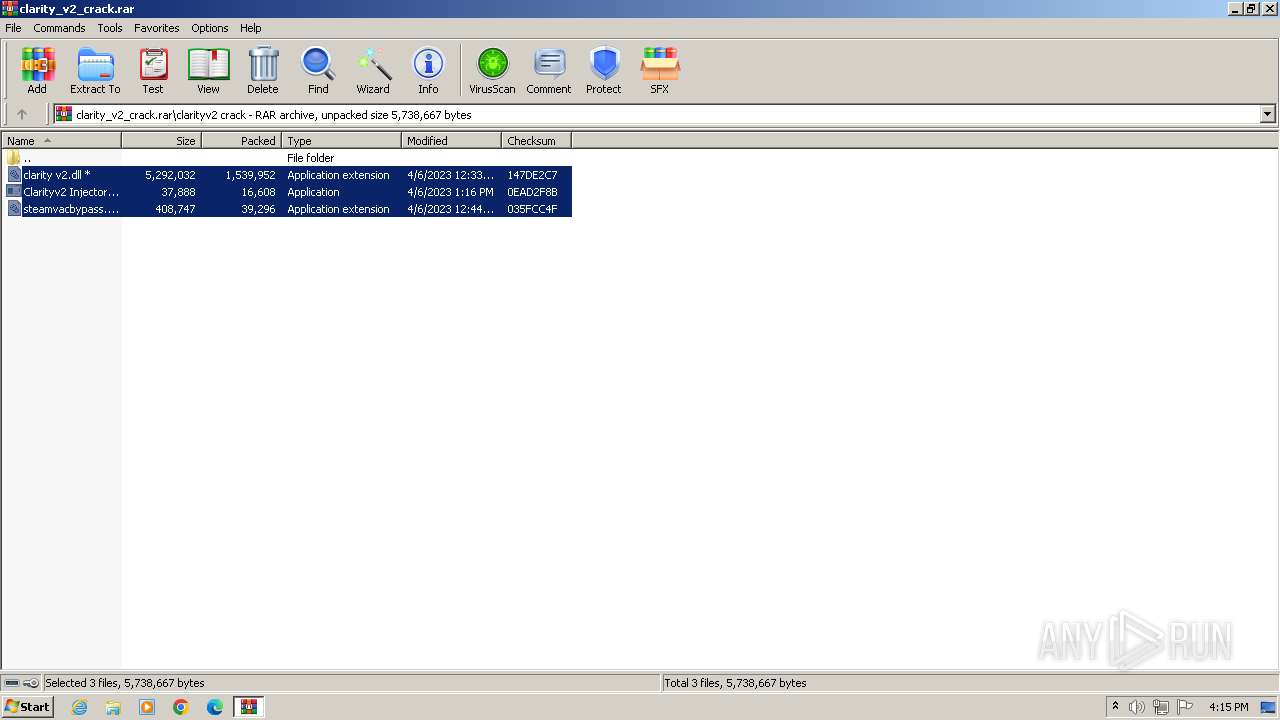The height and width of the screenshot is (720, 1280).
Task: Click the volume speaker tray icon
Action: [x=1137, y=707]
